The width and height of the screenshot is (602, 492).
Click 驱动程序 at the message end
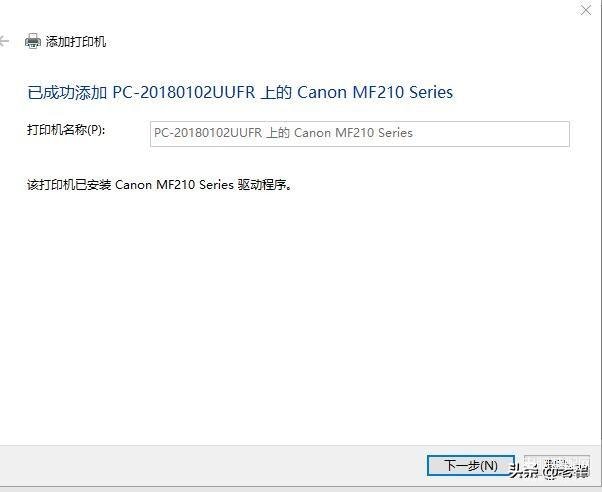click(262, 185)
